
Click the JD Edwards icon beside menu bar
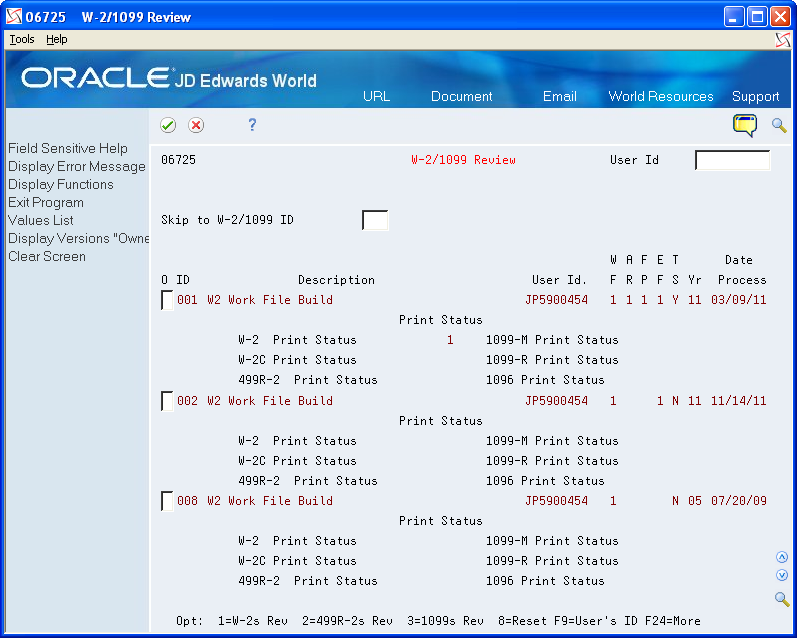point(783,40)
